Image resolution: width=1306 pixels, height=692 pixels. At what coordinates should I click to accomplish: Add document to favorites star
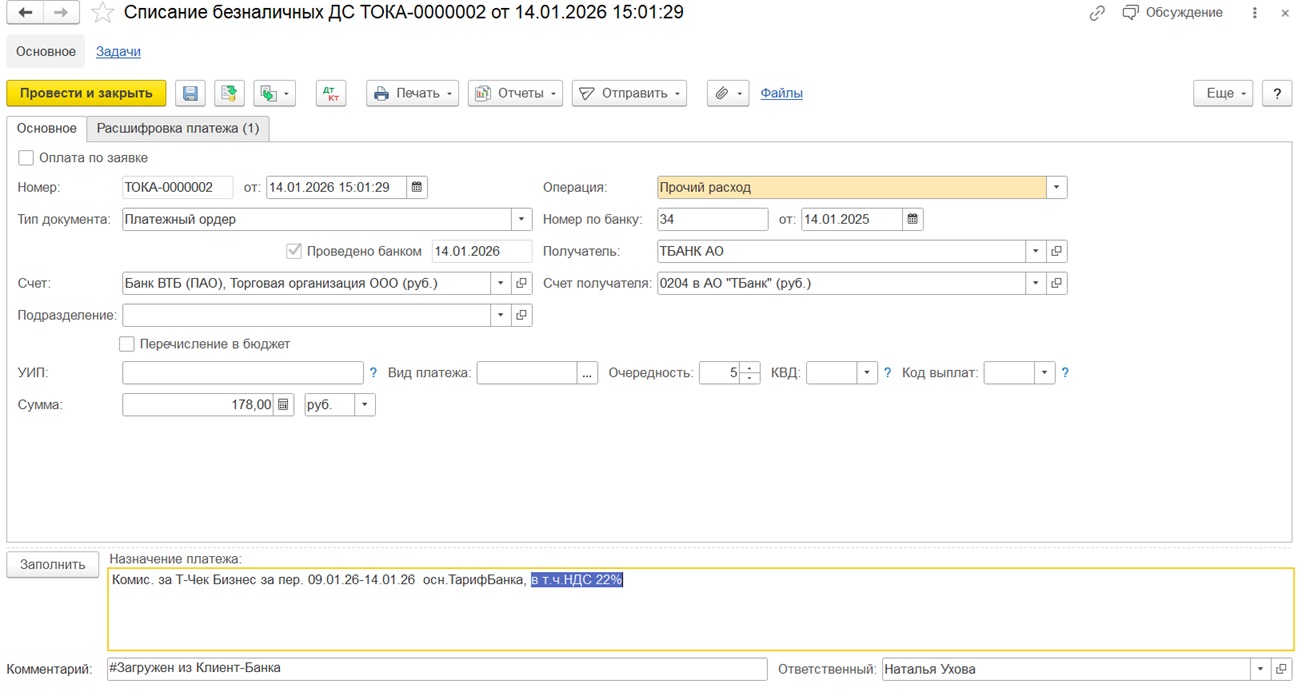coord(102,13)
